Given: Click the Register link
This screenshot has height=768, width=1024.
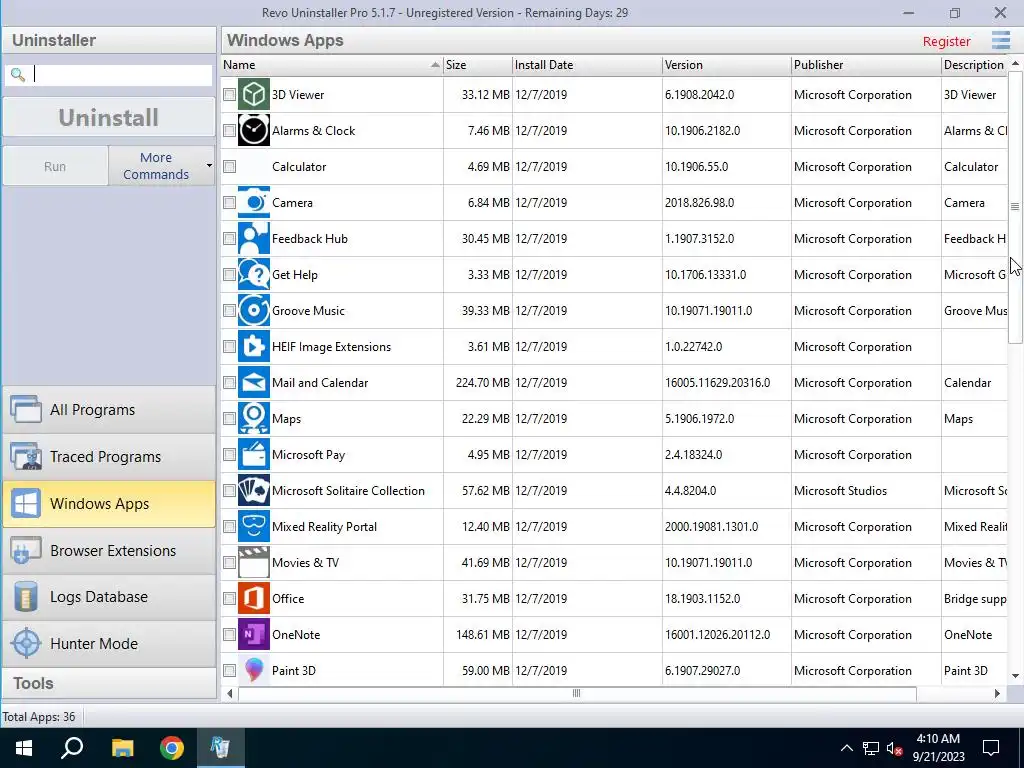Looking at the screenshot, I should point(946,41).
